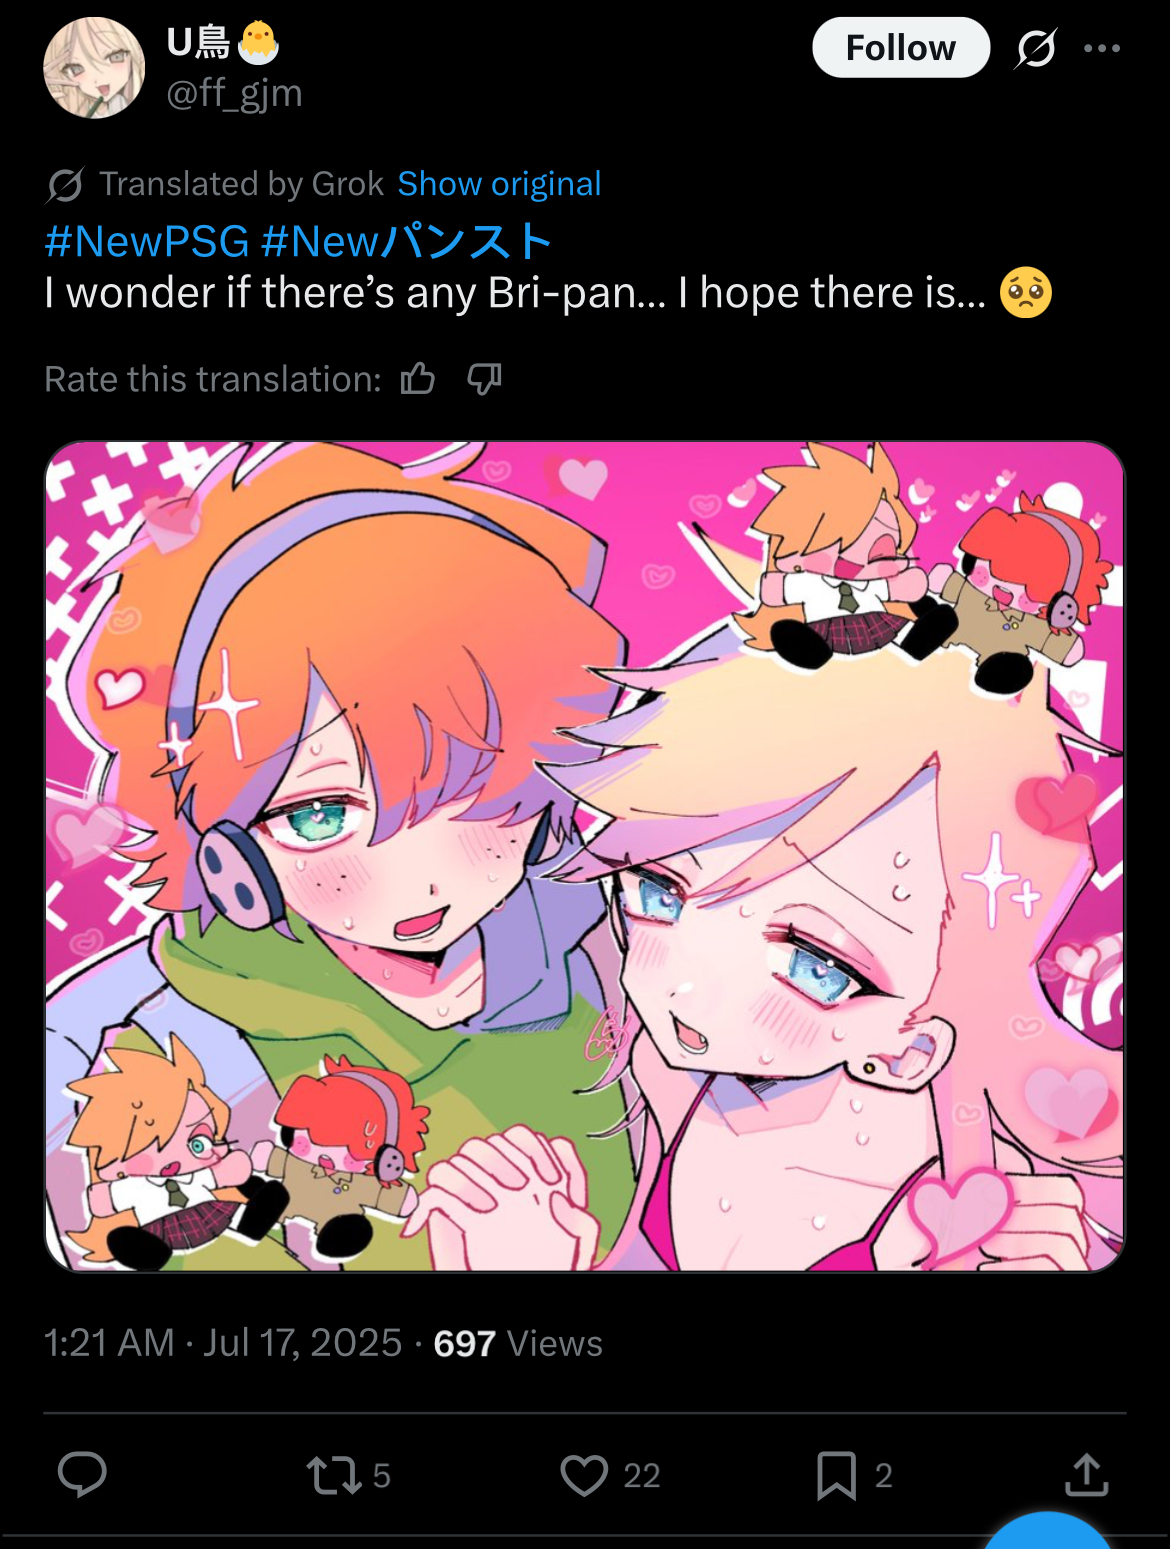Click the Grok icon beside Follow

pos(1036,47)
